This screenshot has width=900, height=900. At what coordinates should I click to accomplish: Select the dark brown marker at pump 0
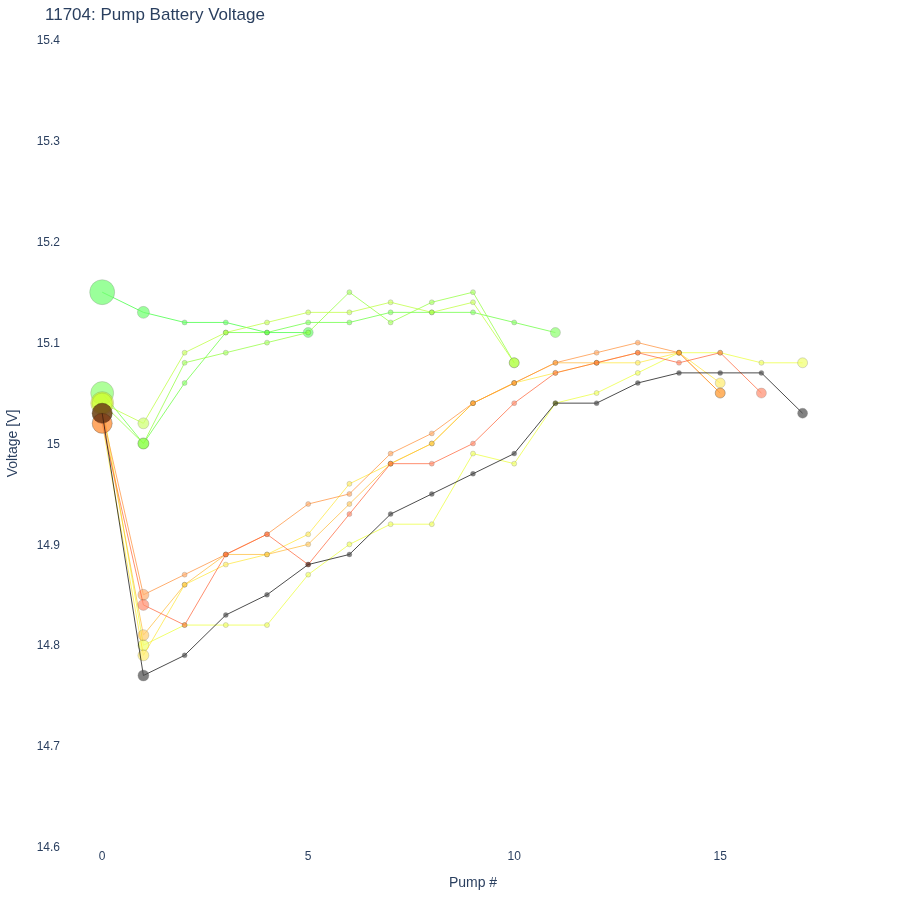[102, 413]
